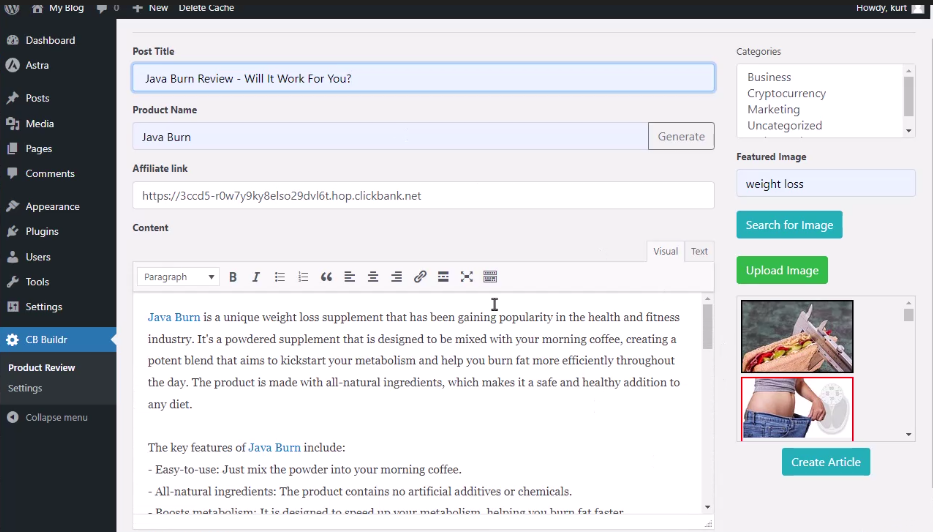Select Uncategorized category
The width and height of the screenshot is (933, 532).
[784, 126]
